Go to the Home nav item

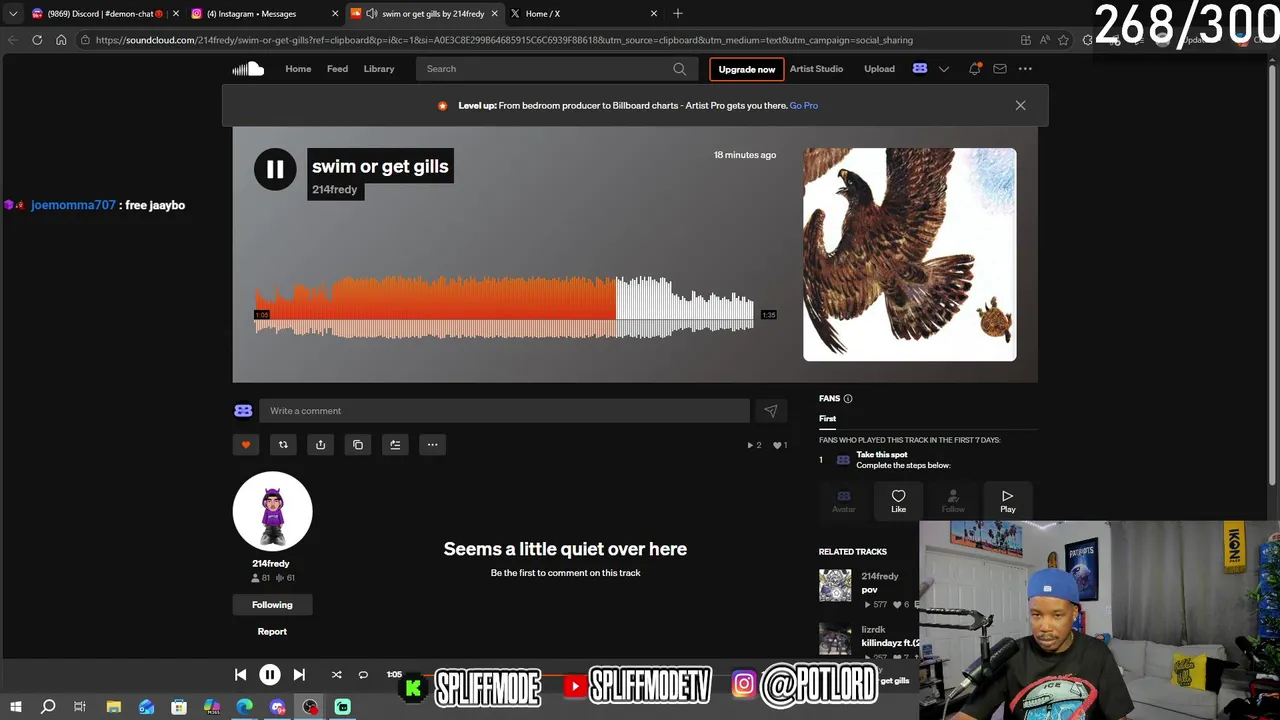click(298, 69)
